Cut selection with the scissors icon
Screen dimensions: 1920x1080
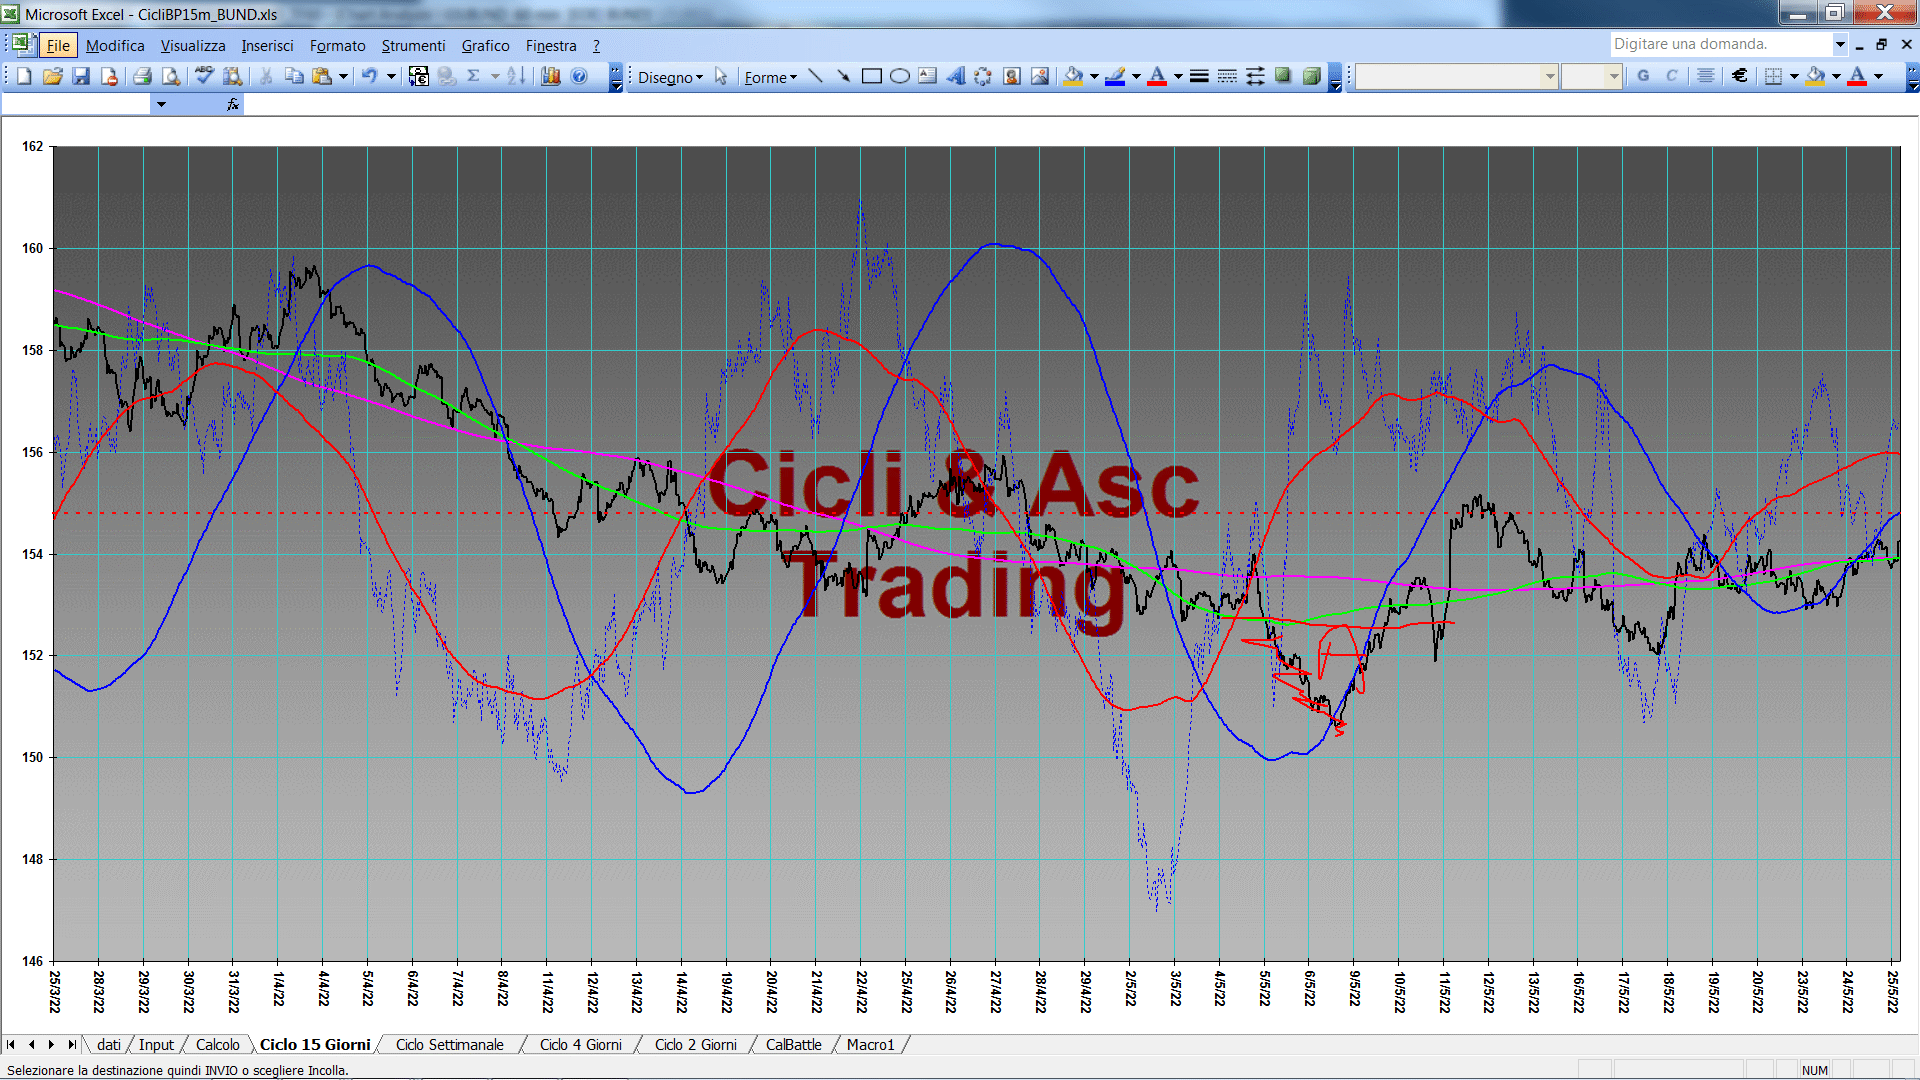point(266,76)
